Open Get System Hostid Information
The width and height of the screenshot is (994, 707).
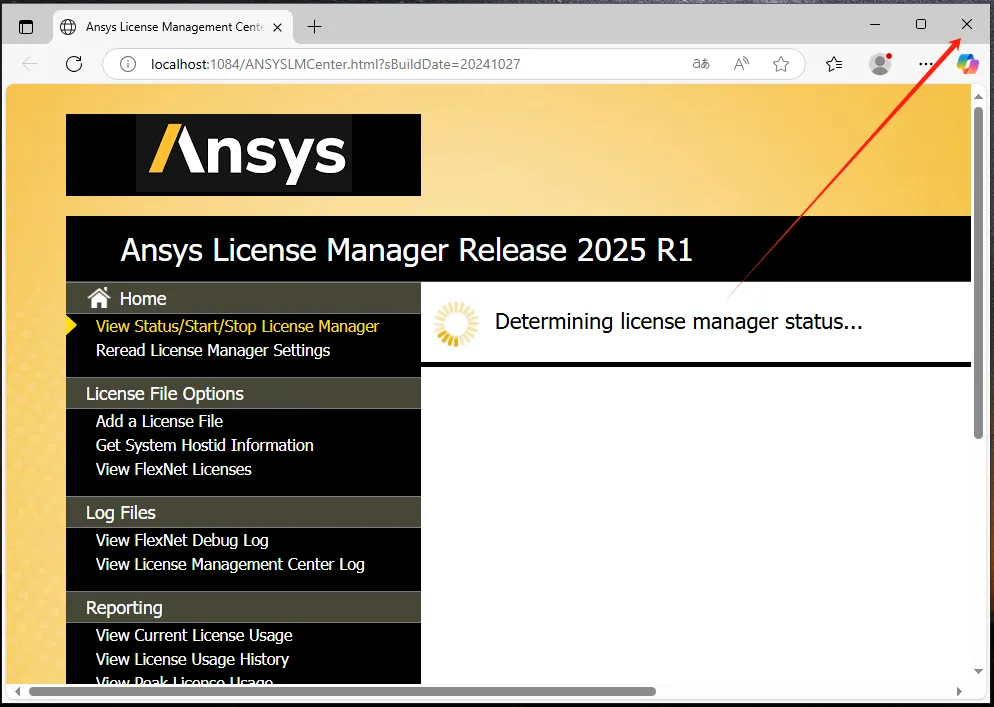[205, 445]
